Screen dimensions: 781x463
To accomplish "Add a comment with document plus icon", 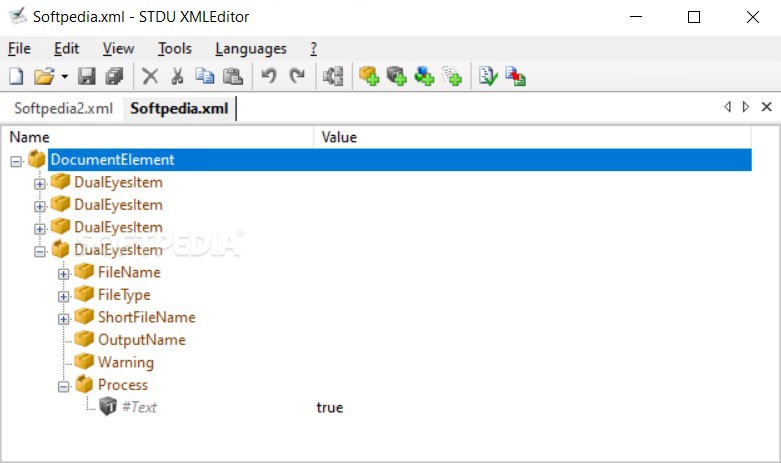I will (x=452, y=76).
